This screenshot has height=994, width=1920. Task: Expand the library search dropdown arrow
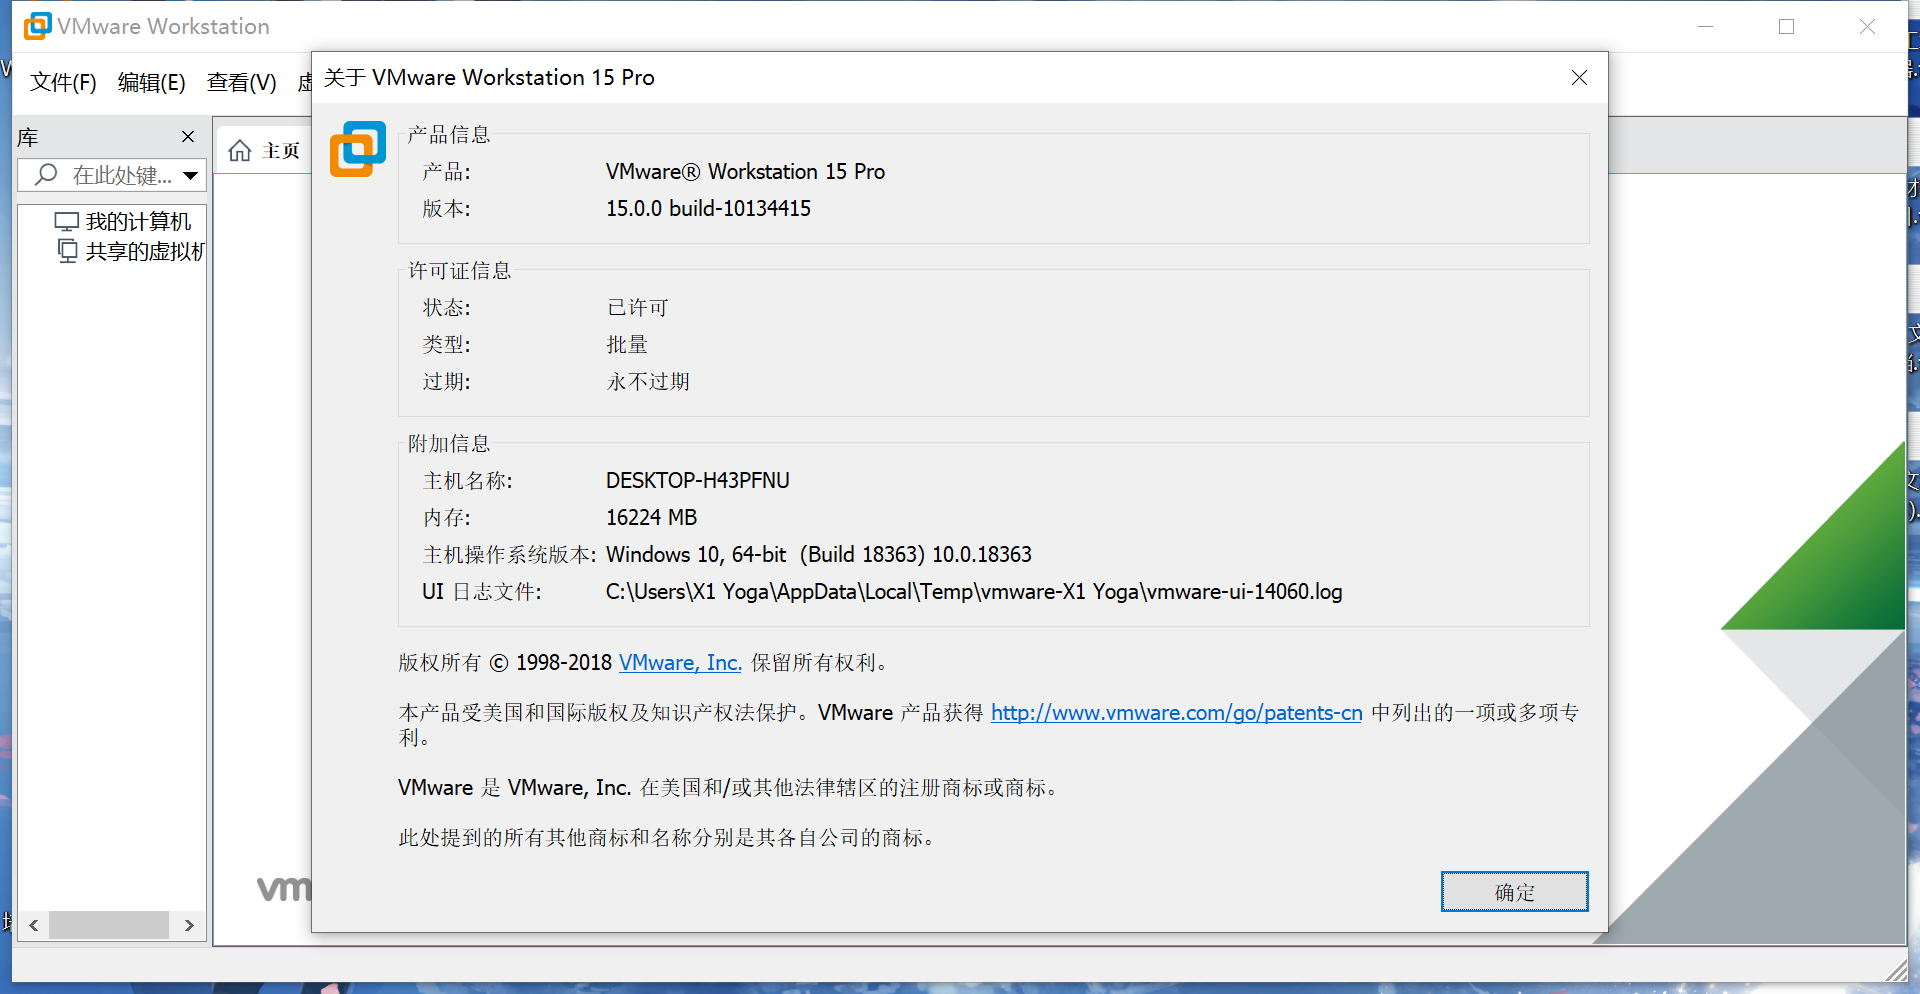click(x=191, y=176)
